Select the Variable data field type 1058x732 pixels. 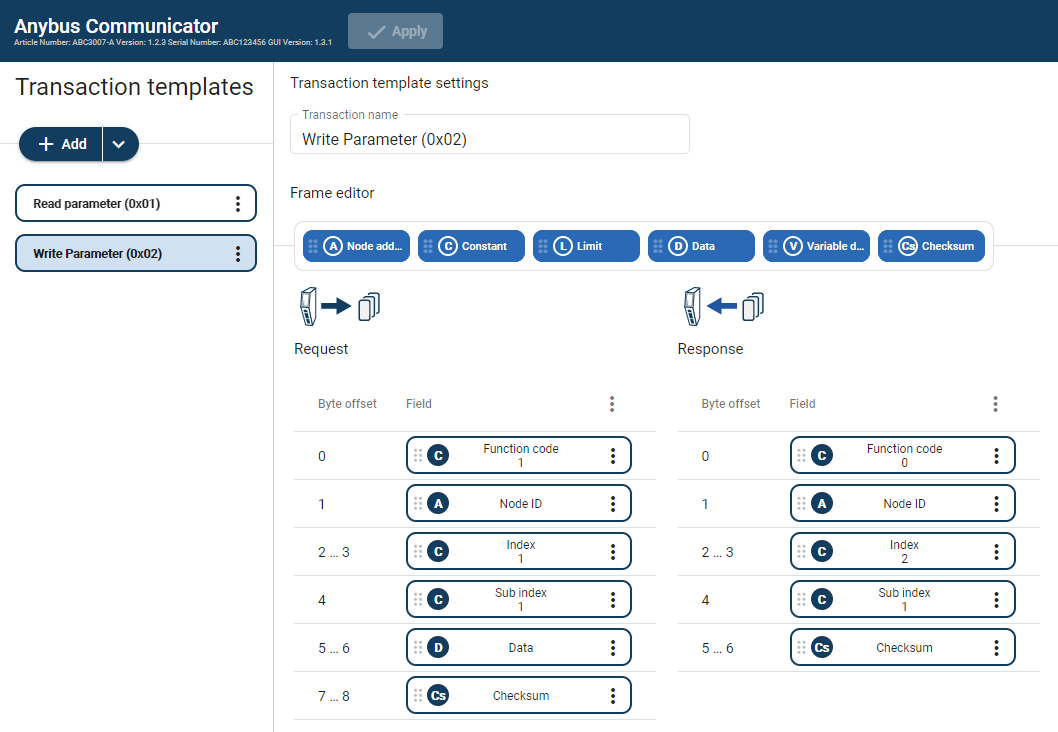click(816, 245)
